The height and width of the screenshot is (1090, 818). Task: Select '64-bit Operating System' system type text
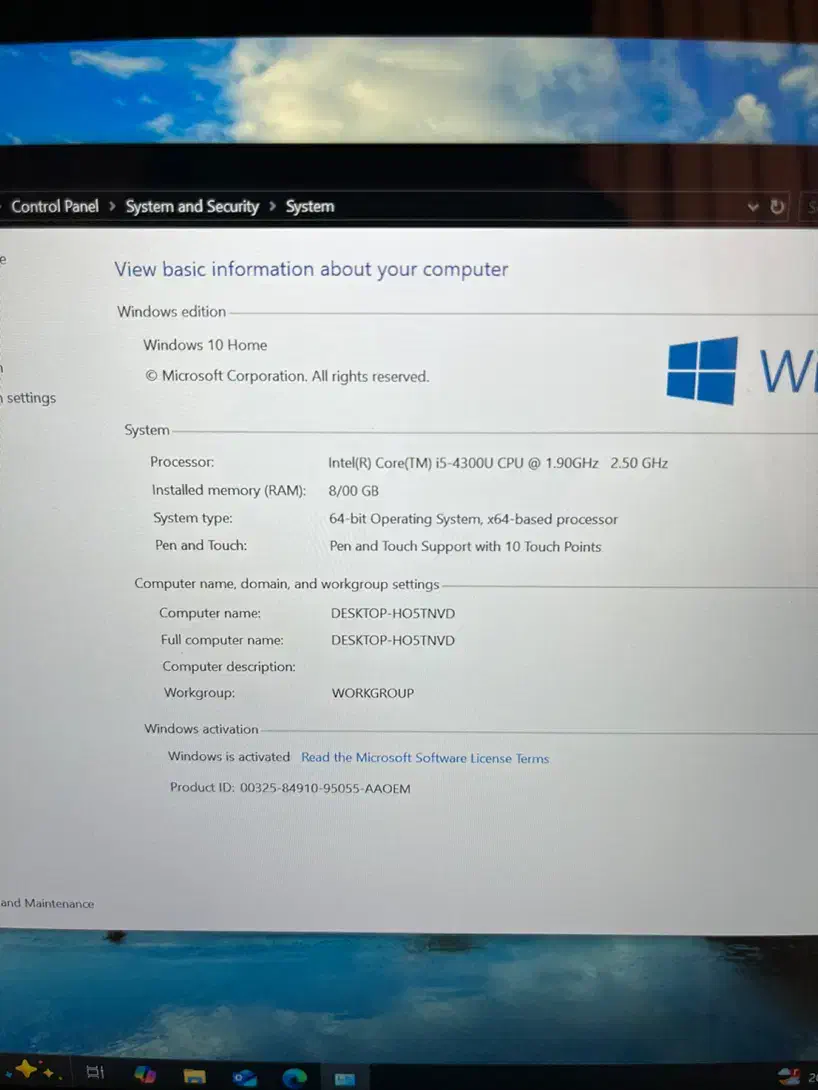pyautogui.click(x=404, y=519)
